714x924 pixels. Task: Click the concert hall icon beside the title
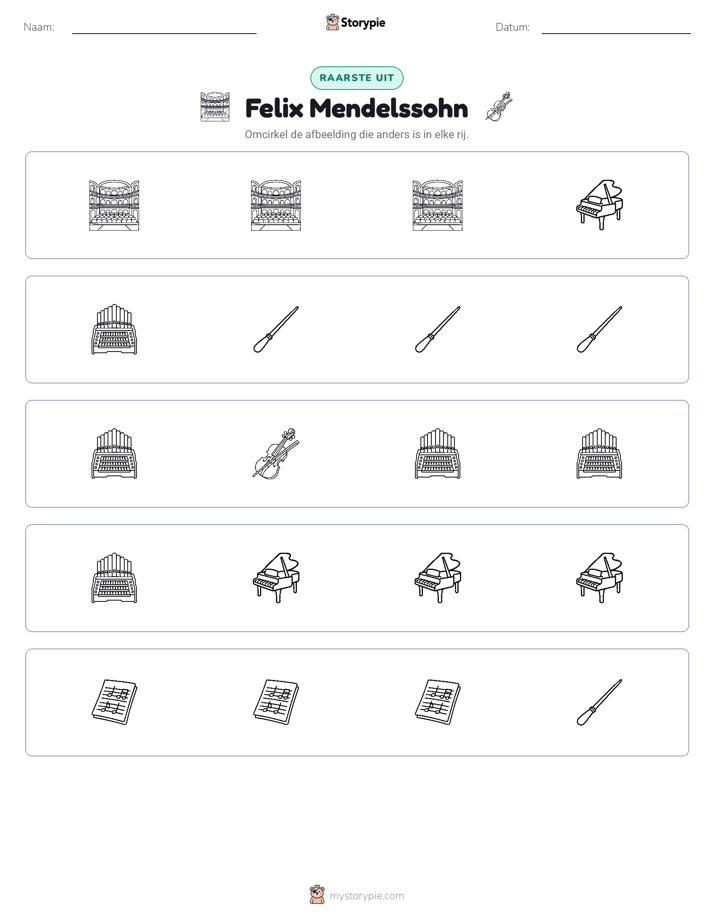[215, 107]
